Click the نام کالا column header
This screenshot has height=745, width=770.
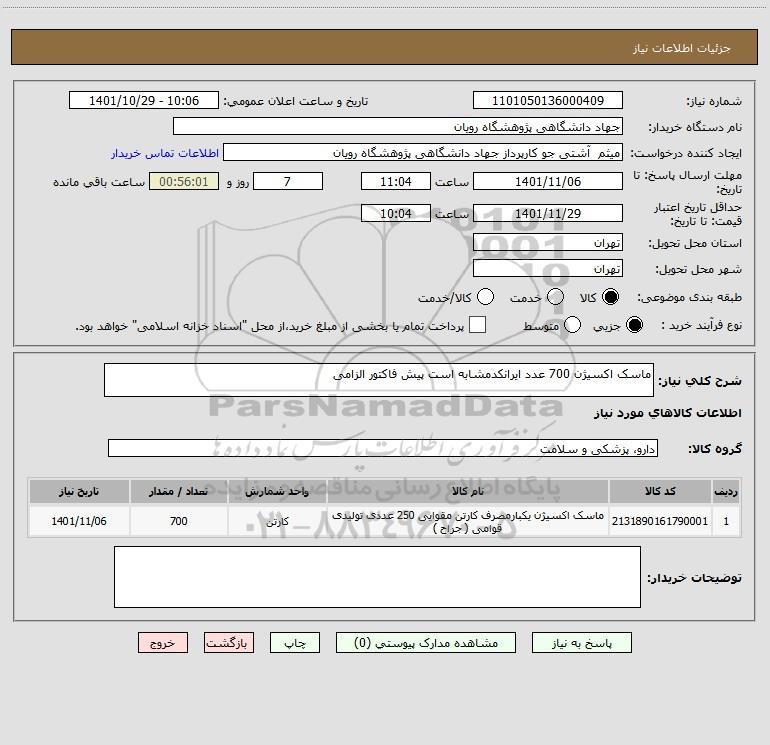[x=468, y=492]
